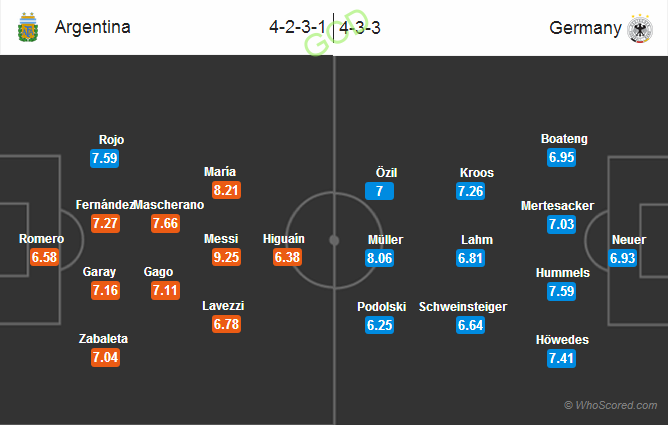Viewport: 668px width, 425px height.
Task: Click the Argentina team crest icon
Action: [x=28, y=27]
